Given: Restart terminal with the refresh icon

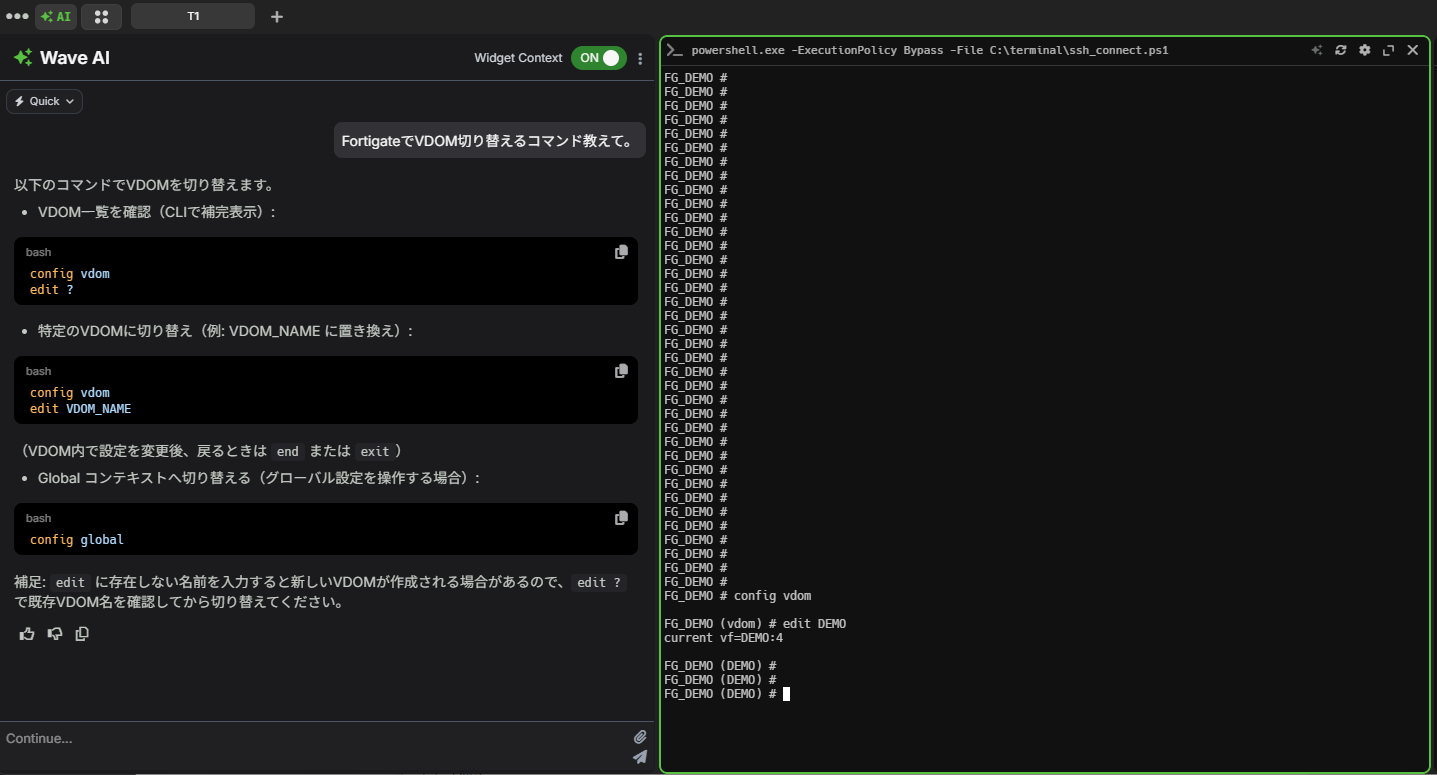Looking at the screenshot, I should tap(1340, 50).
